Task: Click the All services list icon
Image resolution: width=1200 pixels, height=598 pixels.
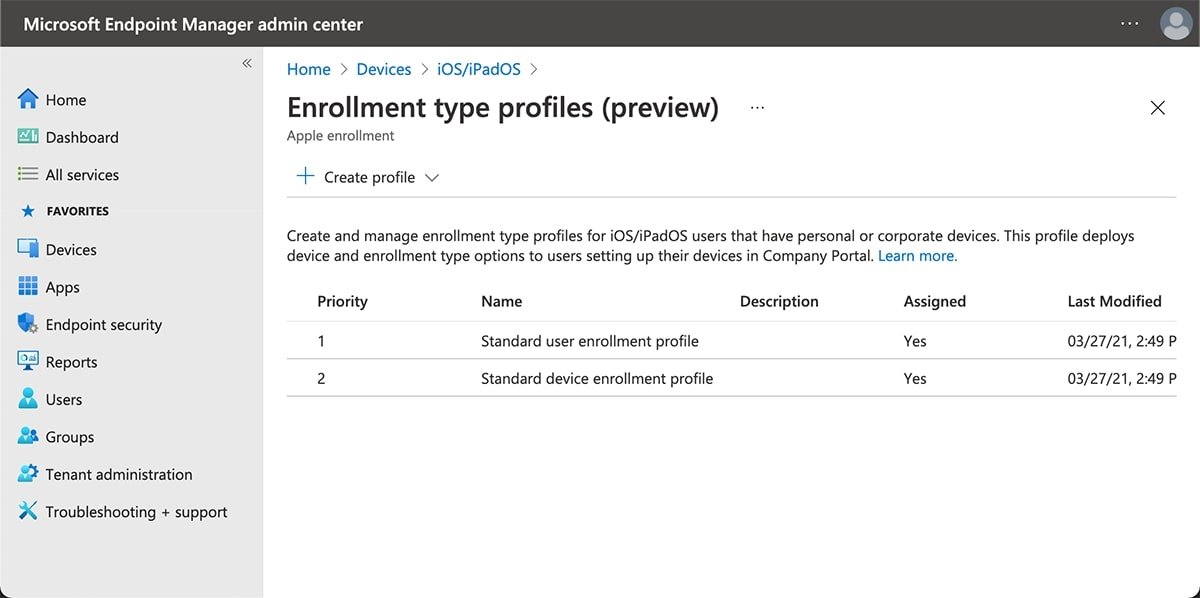Action: click(x=28, y=174)
